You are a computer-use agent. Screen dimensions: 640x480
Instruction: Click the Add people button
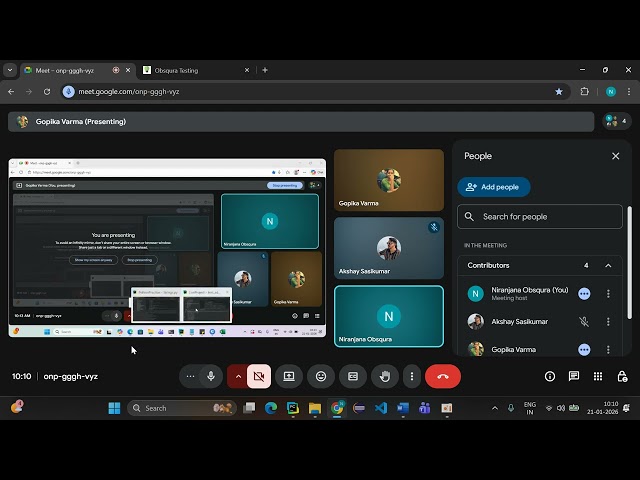pyautogui.click(x=494, y=187)
